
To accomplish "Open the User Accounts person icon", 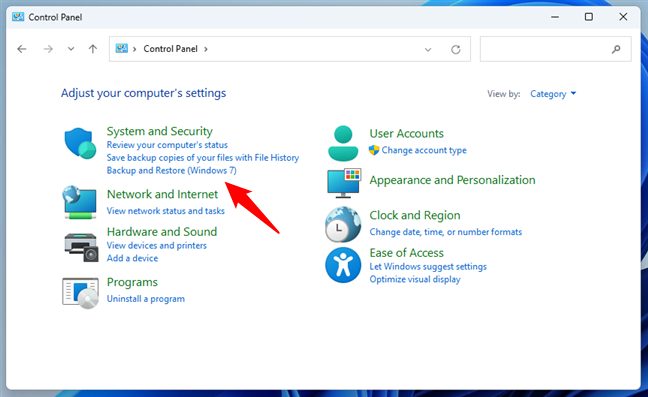I will point(343,143).
